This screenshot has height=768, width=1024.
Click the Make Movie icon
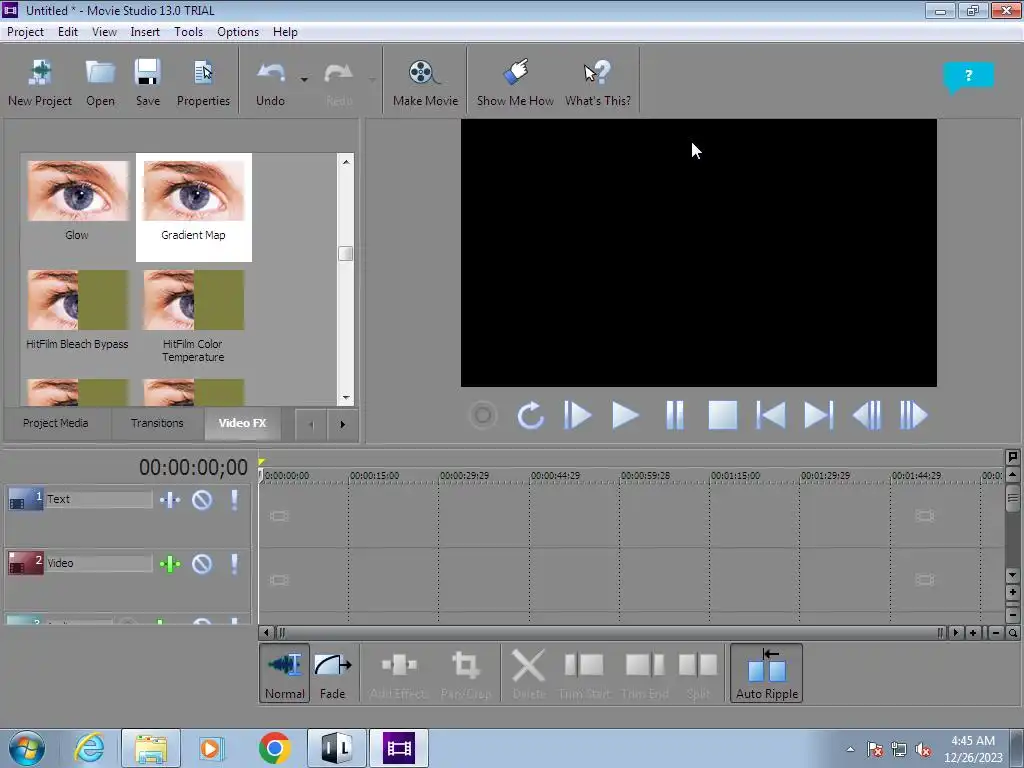point(425,82)
